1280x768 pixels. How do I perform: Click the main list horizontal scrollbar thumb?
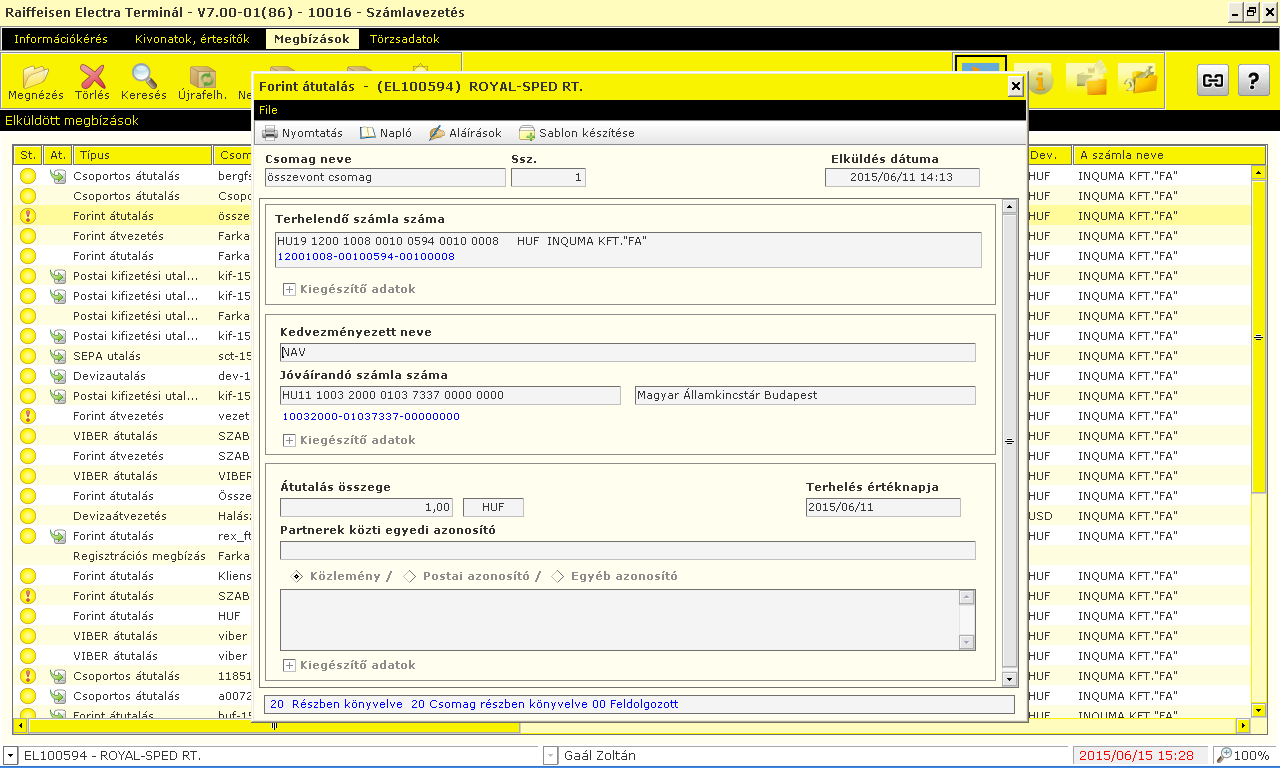274,726
